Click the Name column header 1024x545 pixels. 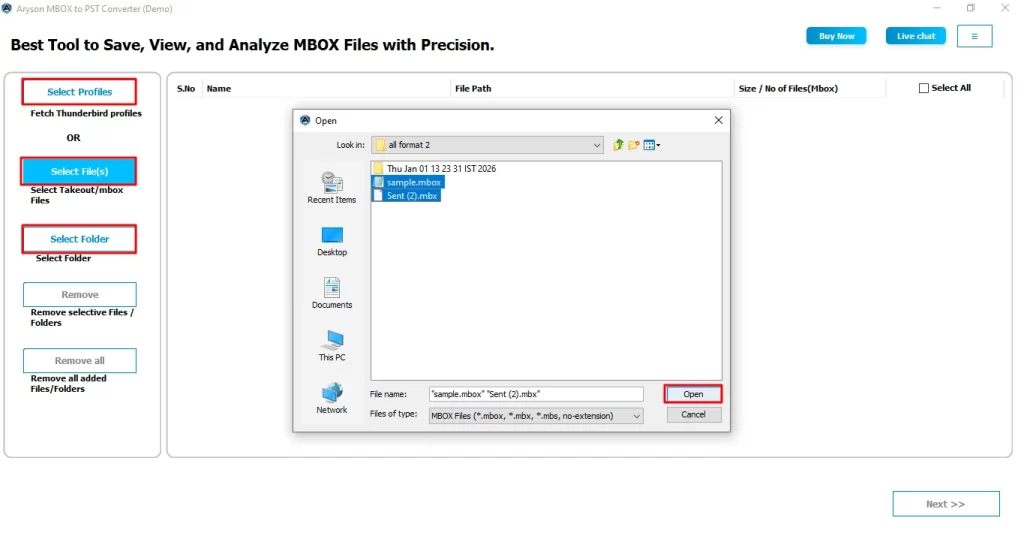point(219,89)
